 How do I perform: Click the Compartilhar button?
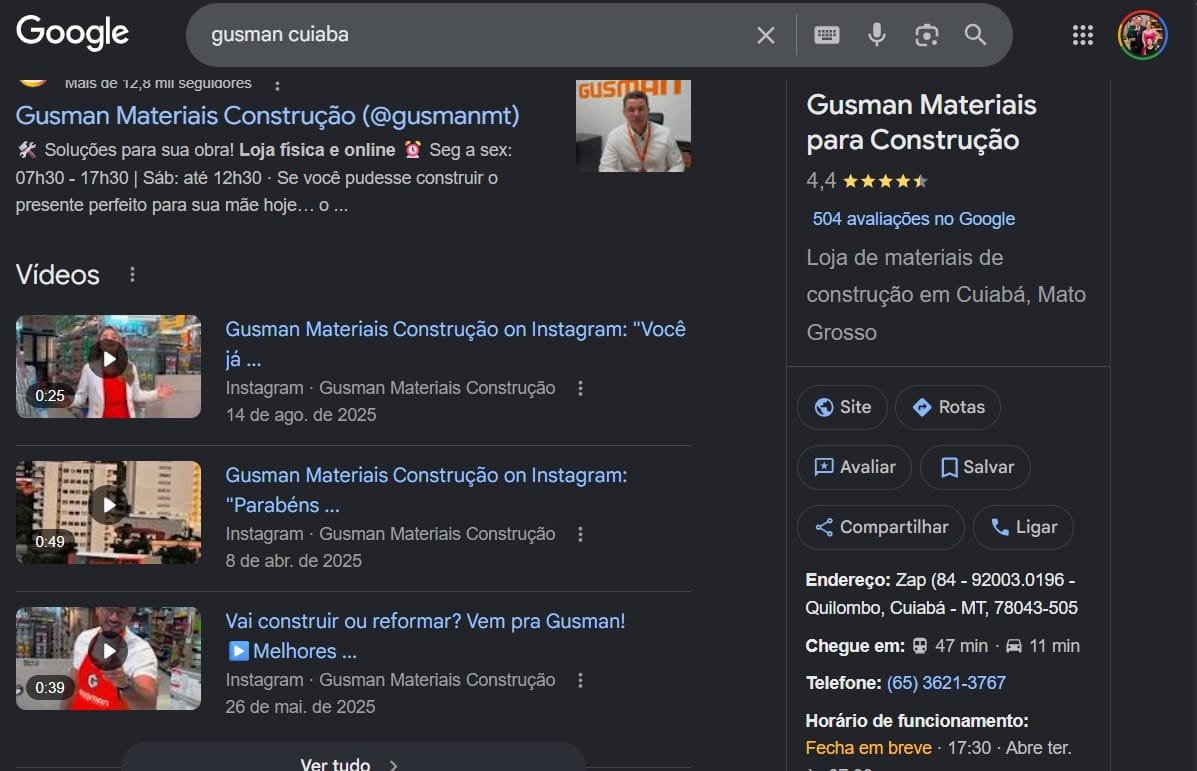coord(881,527)
